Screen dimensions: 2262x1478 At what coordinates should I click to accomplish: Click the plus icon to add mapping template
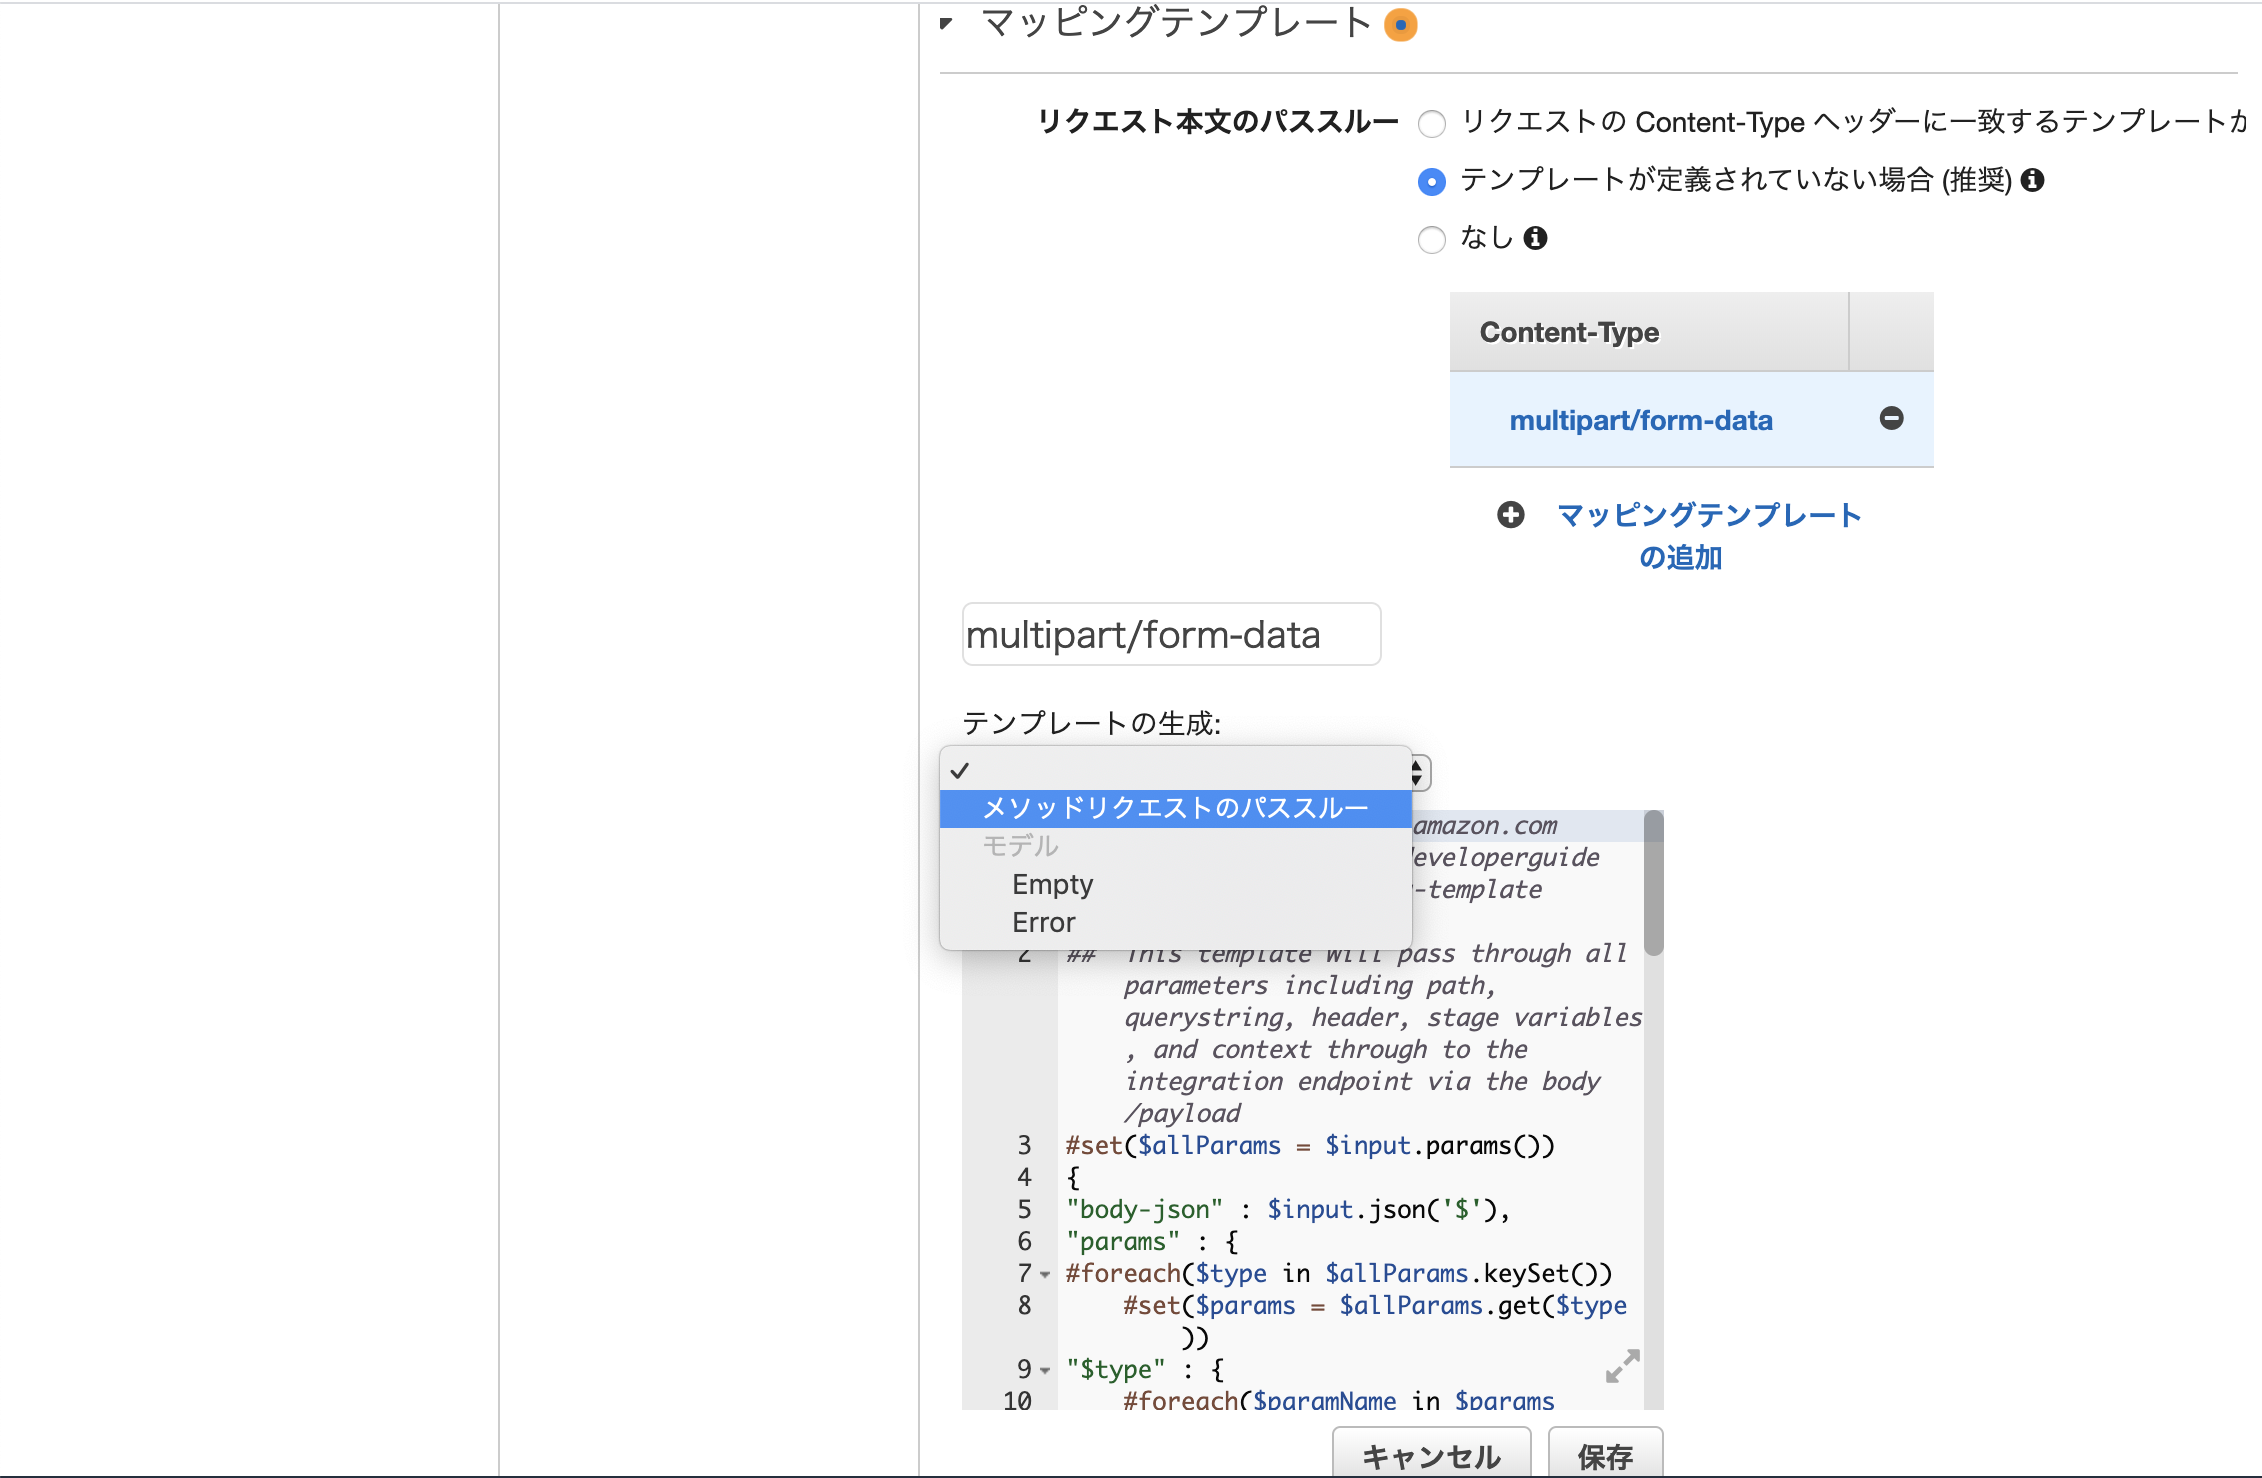(x=1510, y=515)
